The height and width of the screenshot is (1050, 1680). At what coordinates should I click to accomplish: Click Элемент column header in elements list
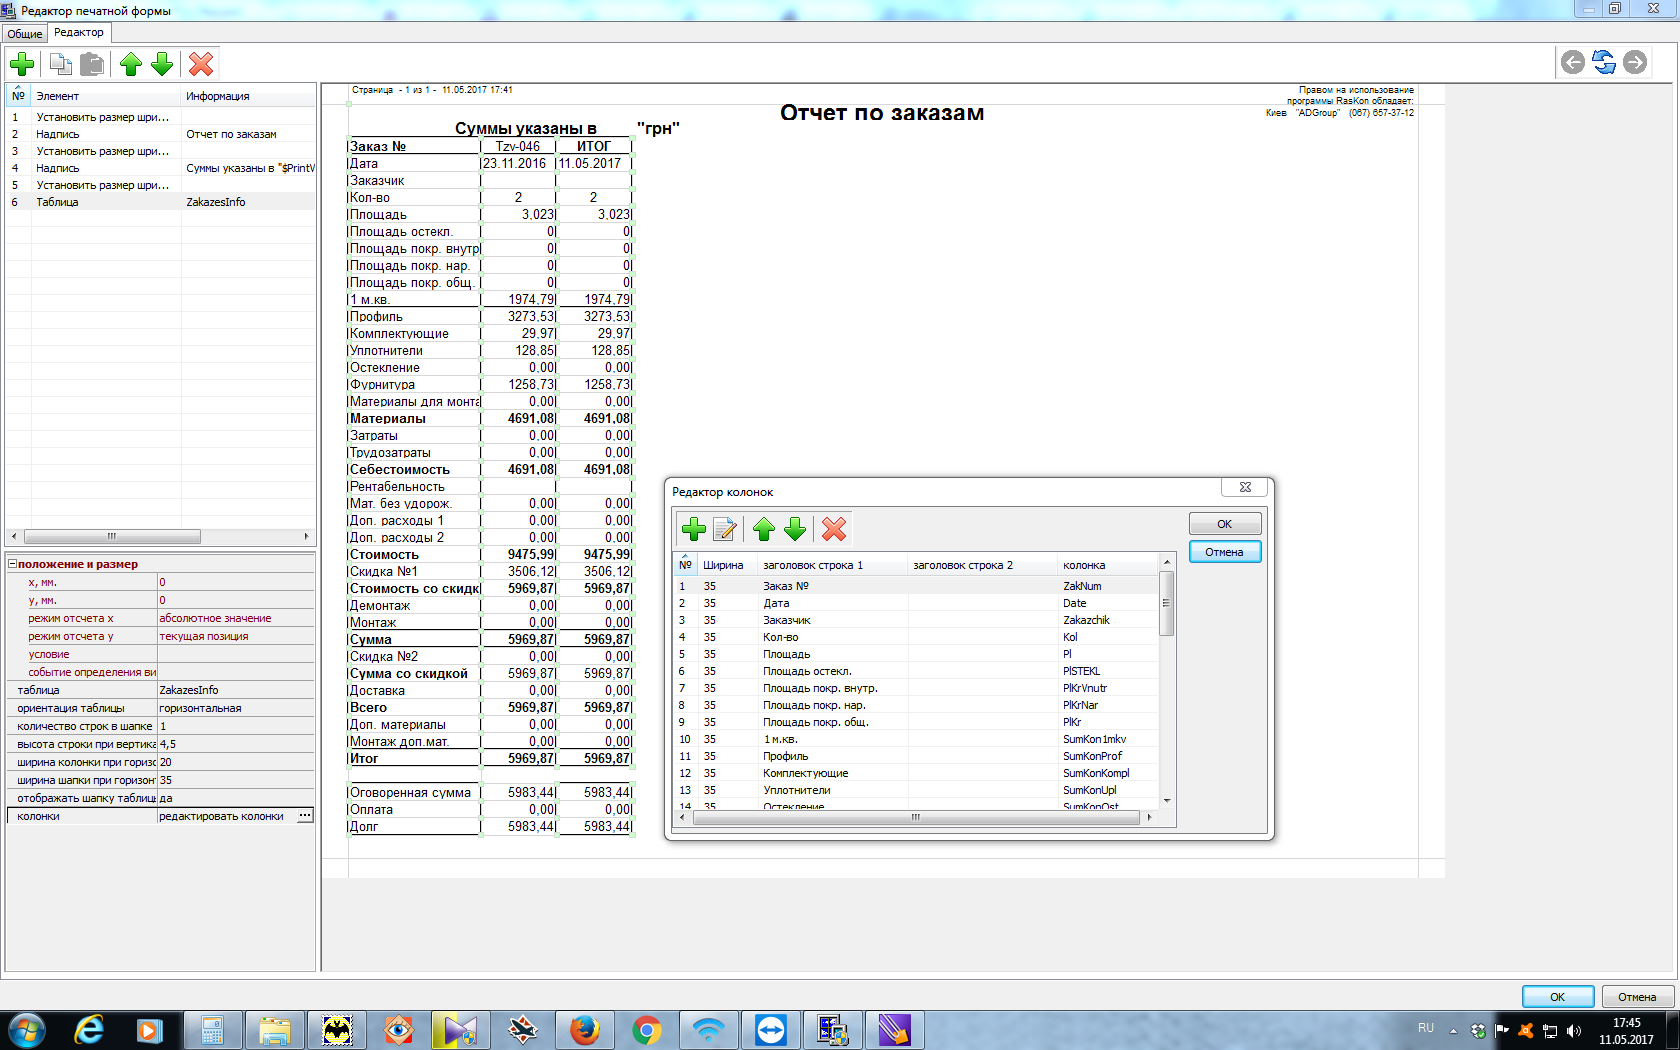[107, 96]
